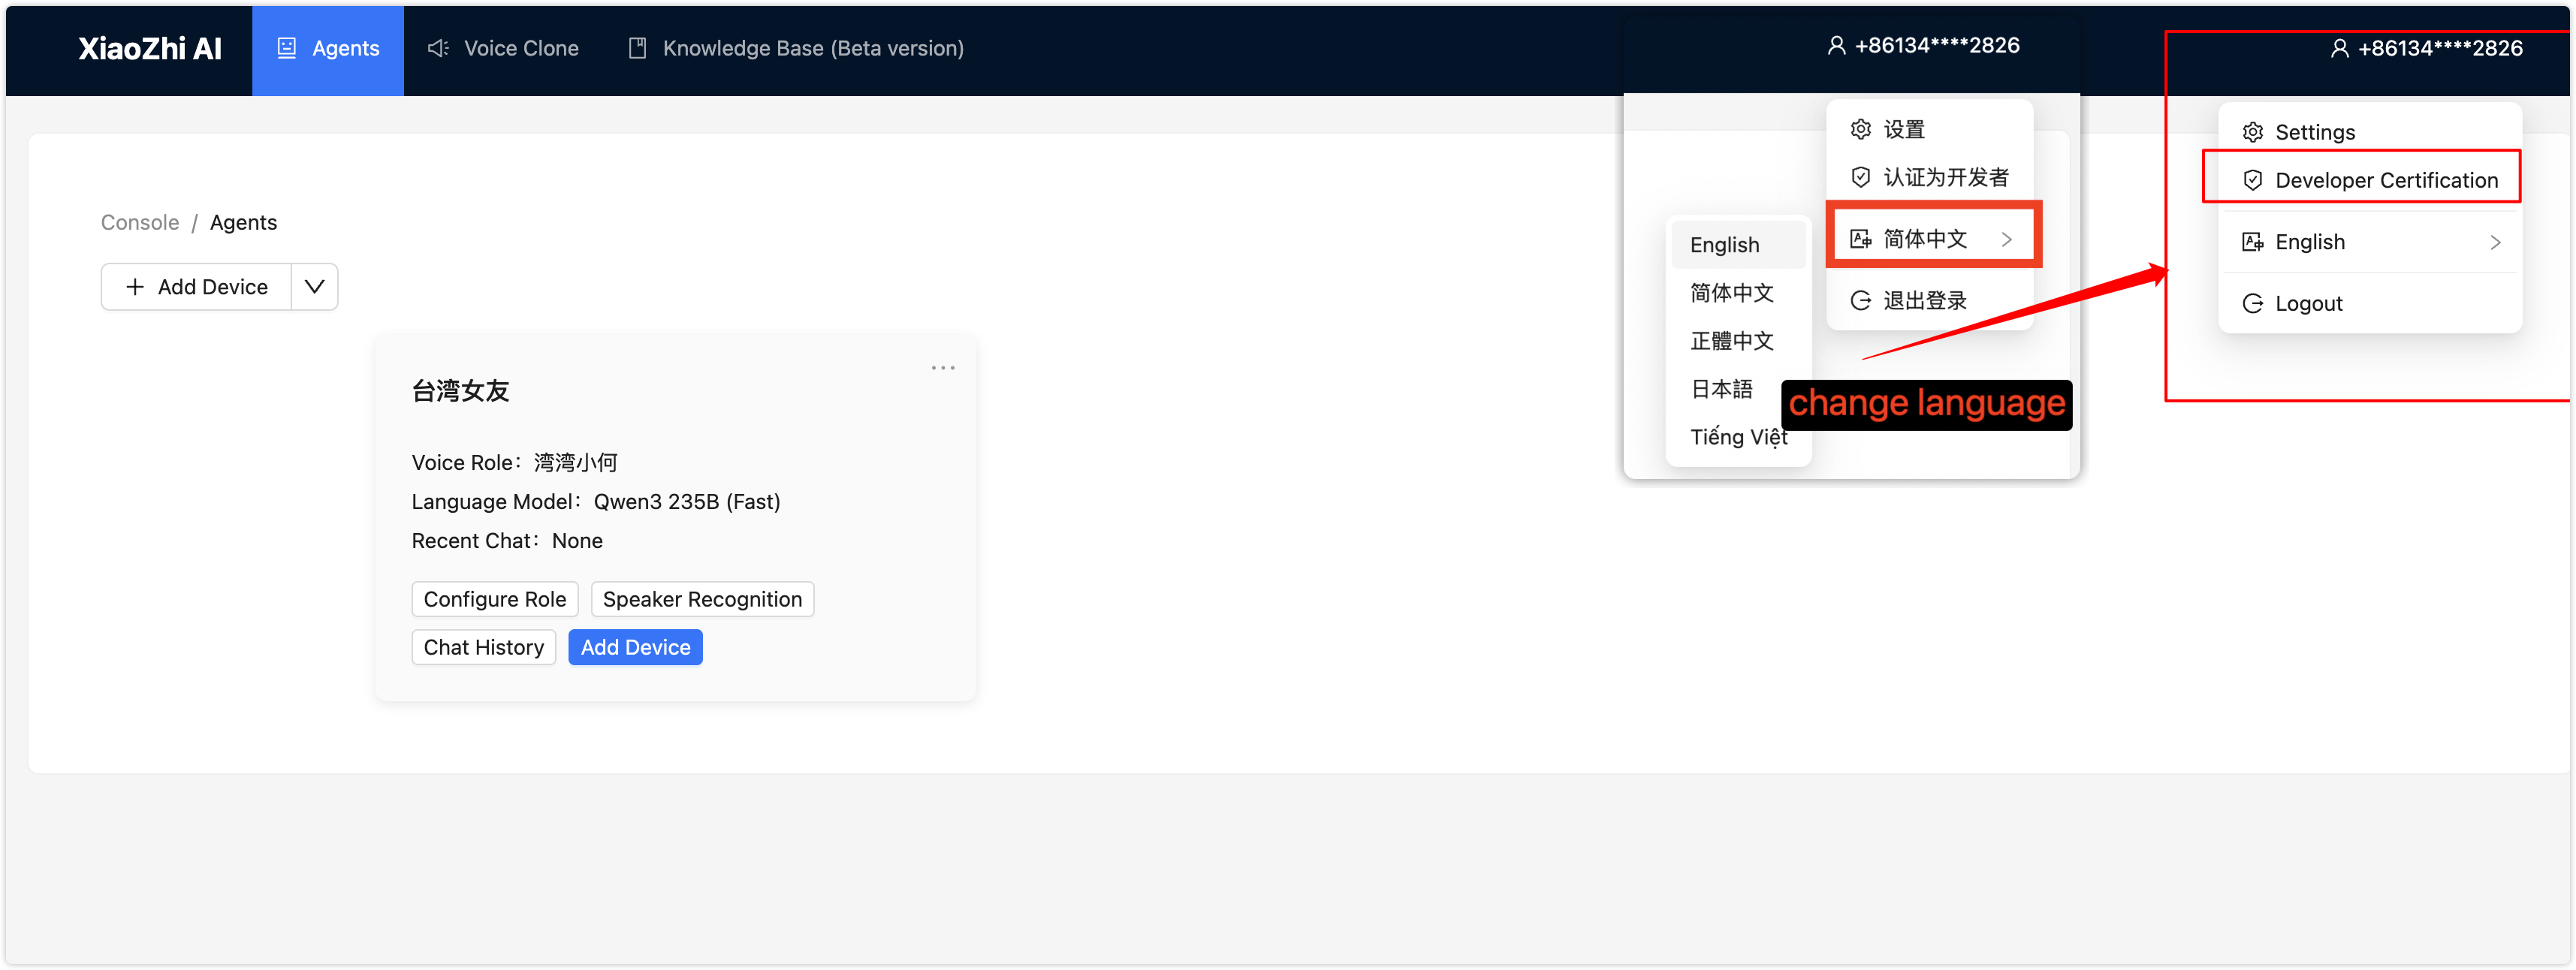The image size is (2576, 970).
Task: Click language icon beside English menu item
Action: 2253,242
